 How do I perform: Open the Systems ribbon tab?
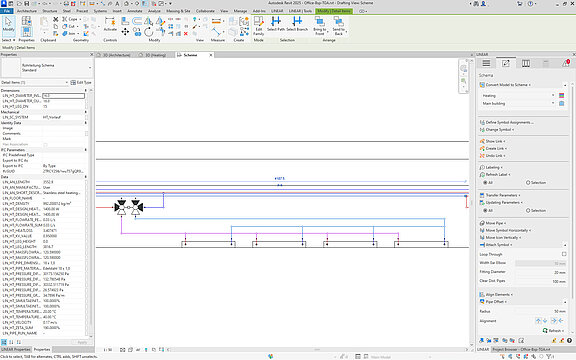tap(100, 11)
